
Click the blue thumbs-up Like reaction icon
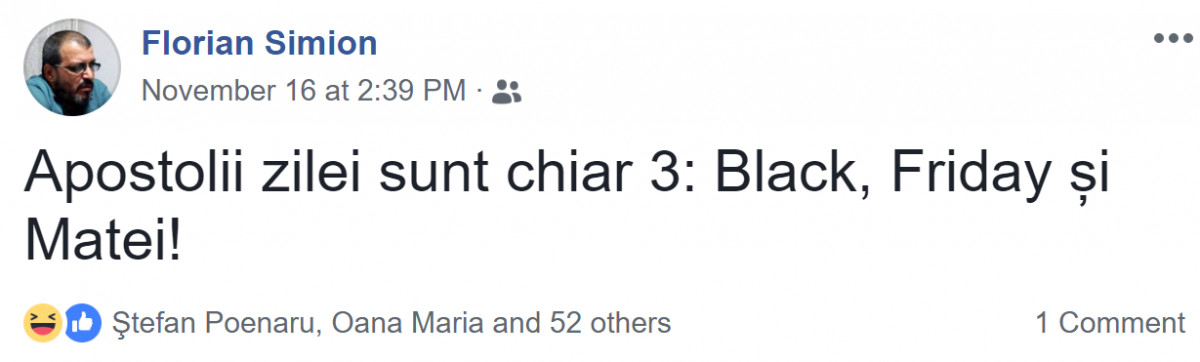tap(83, 322)
